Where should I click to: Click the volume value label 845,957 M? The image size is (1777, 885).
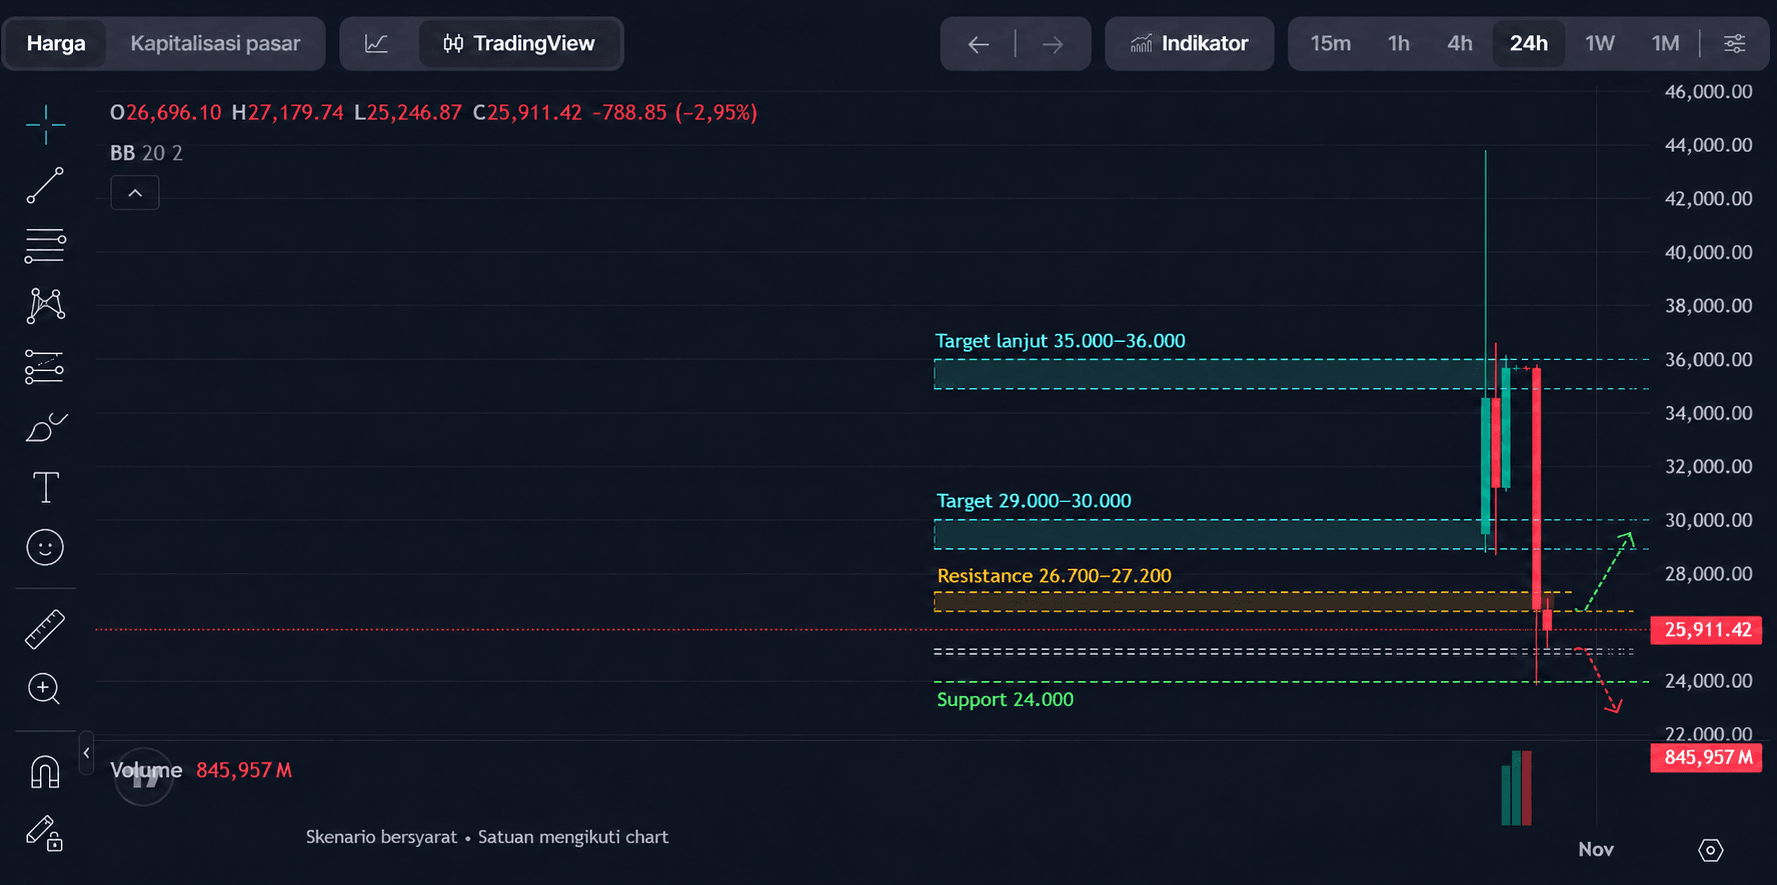click(x=1706, y=758)
